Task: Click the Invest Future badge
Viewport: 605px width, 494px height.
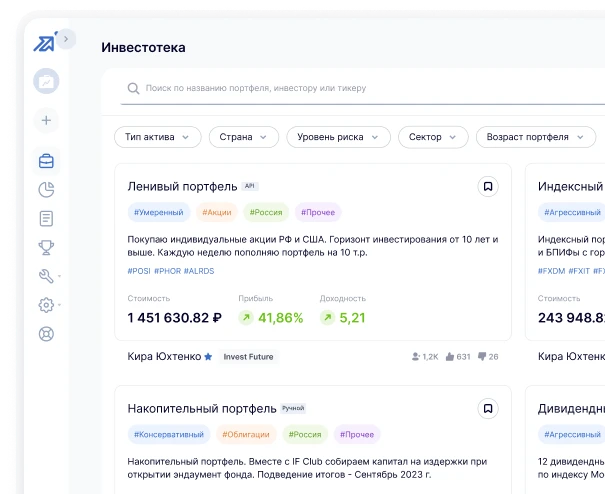Action: [248, 357]
